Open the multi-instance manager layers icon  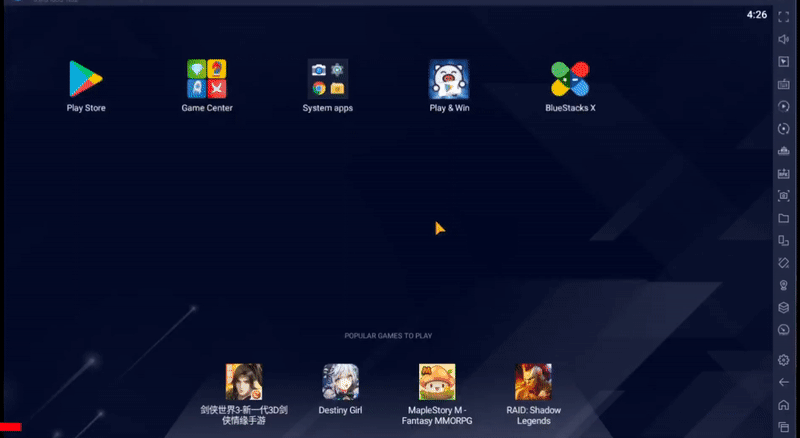click(784, 307)
